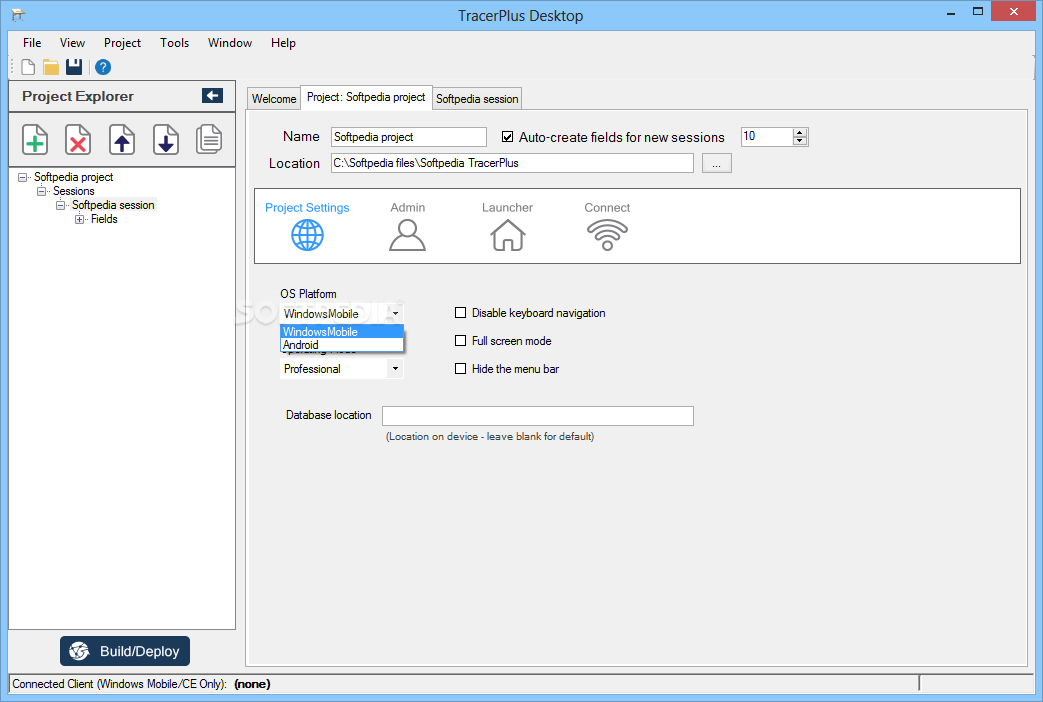Screen dimensions: 1043x702
Task: Expand the Fields tree node
Action: click(x=79, y=219)
